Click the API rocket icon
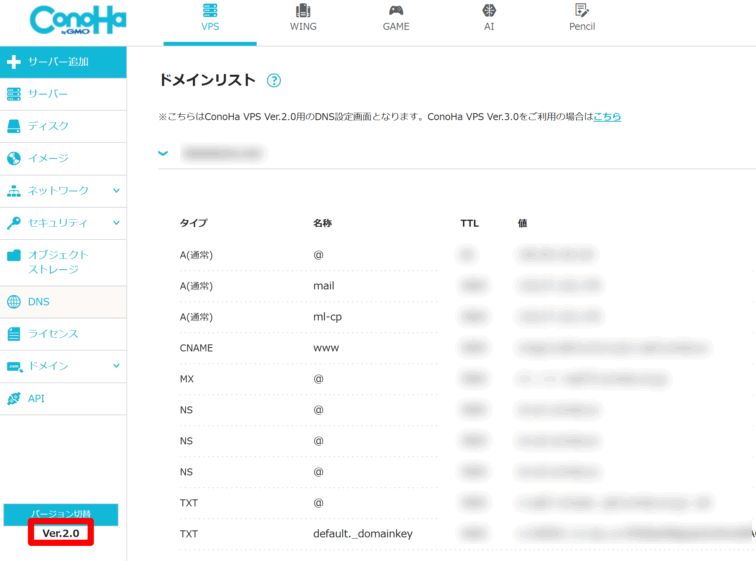The image size is (756, 561). tap(14, 398)
